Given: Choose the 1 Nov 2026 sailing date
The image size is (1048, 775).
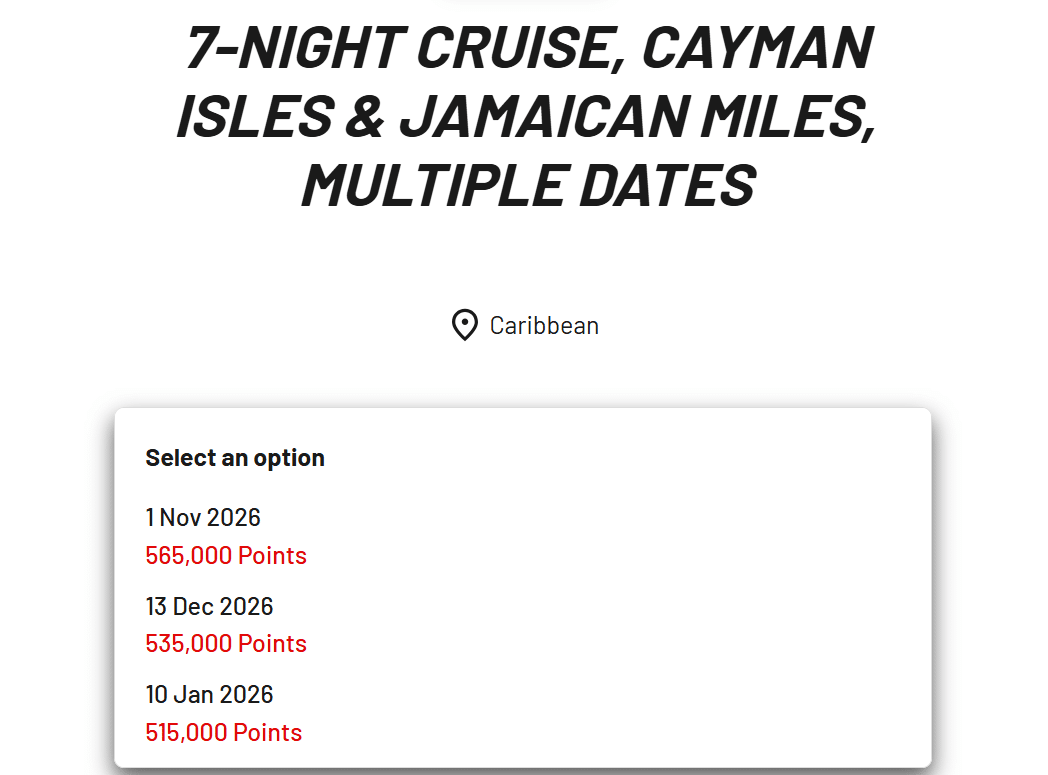Looking at the screenshot, I should coord(203,517).
